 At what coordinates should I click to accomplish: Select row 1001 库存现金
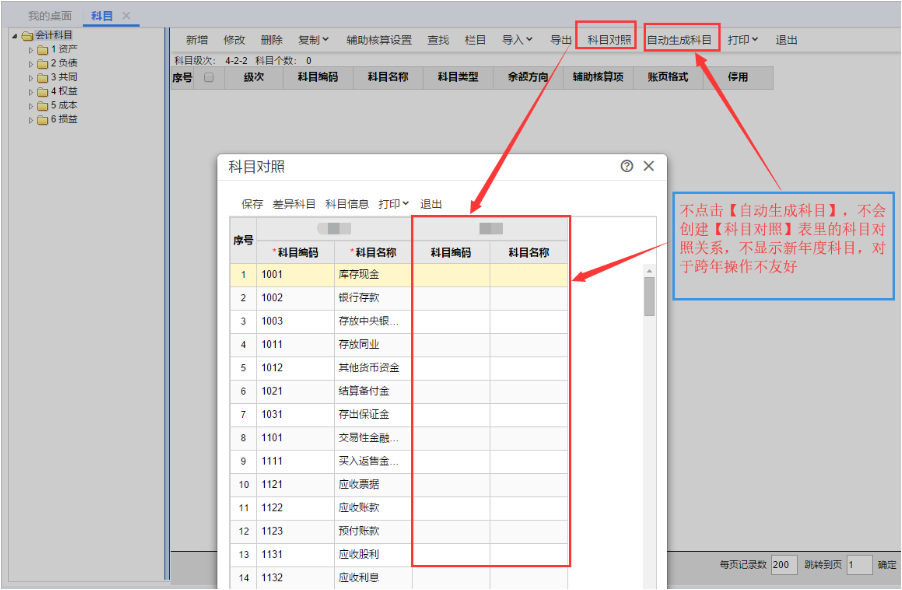(399, 275)
